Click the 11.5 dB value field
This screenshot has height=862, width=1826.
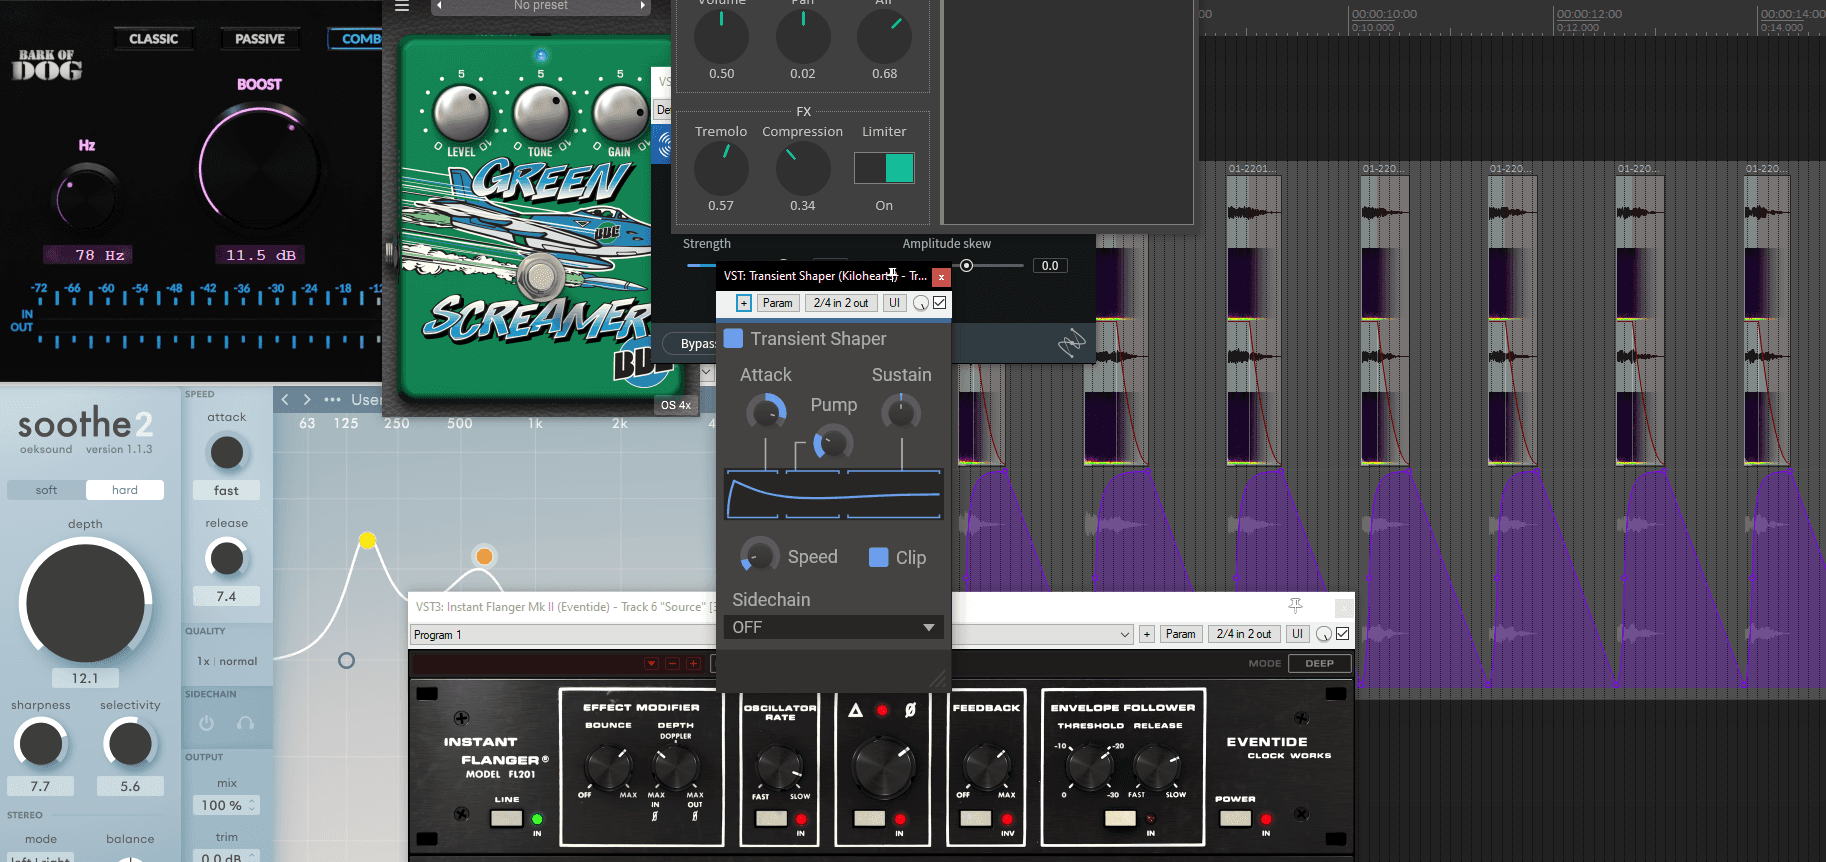tap(261, 255)
